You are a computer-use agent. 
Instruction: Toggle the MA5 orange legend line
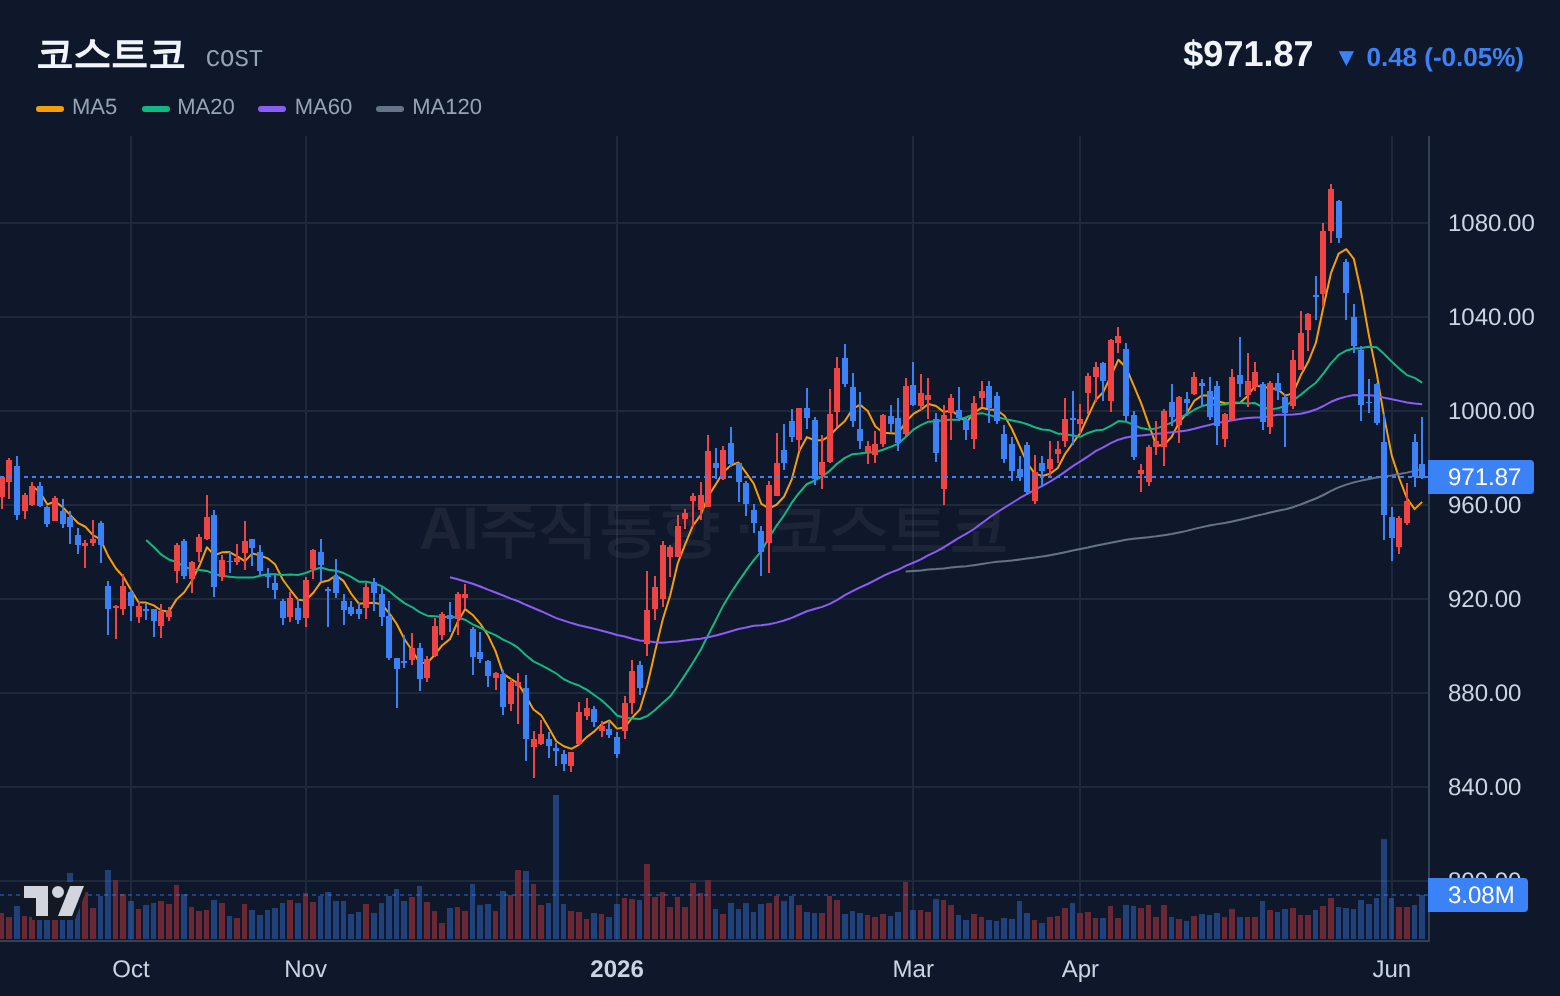(50, 108)
